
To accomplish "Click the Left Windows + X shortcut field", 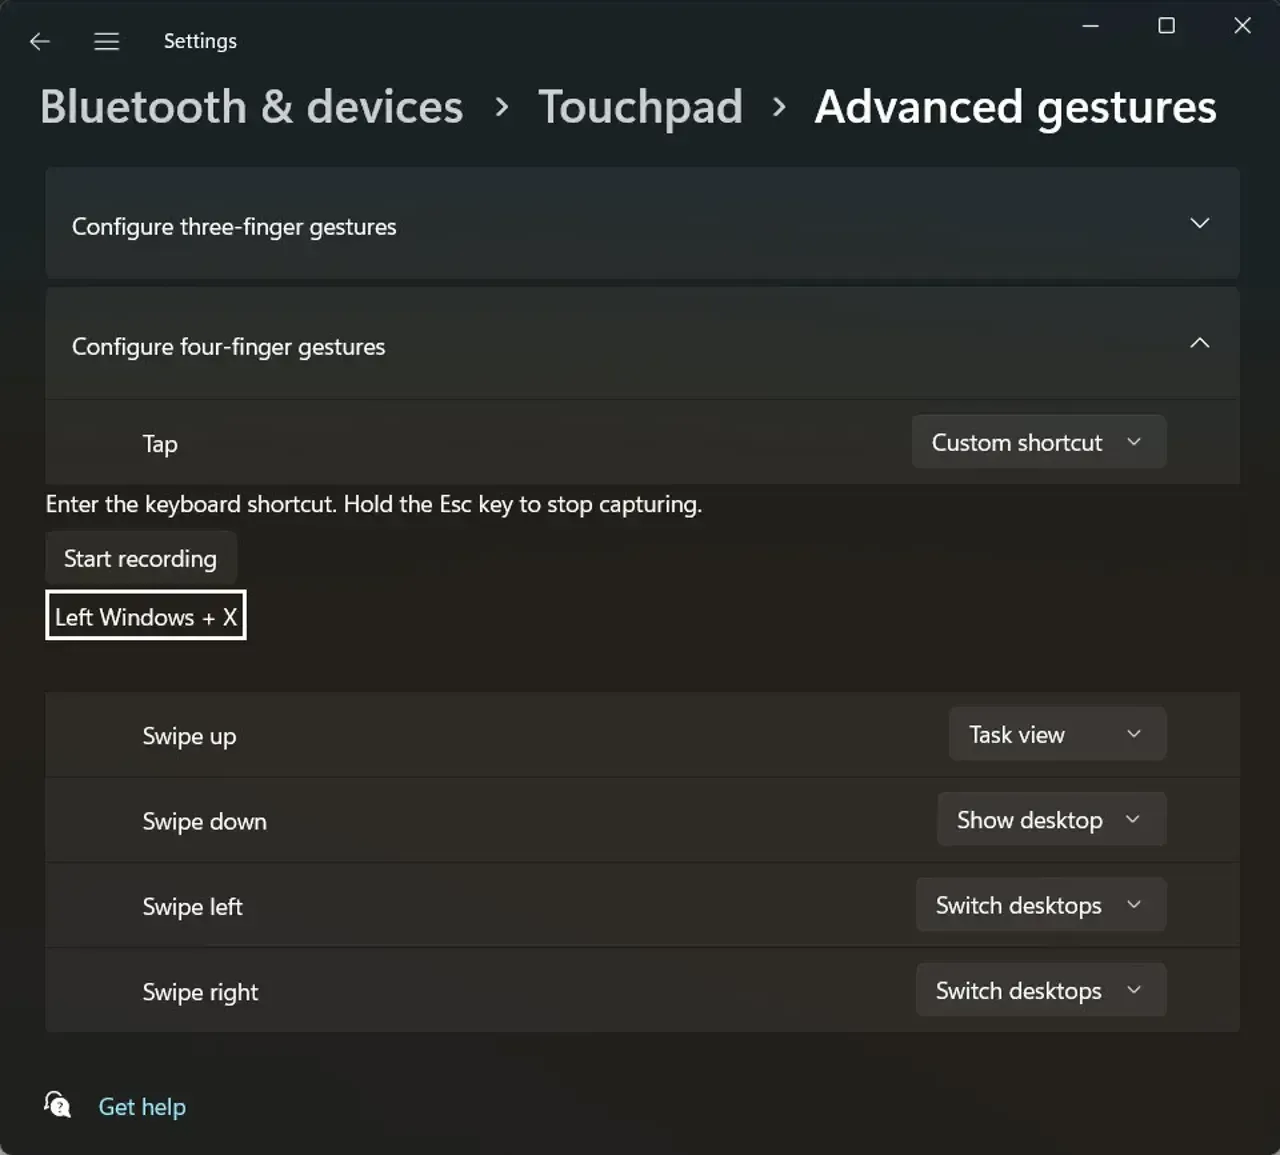I will [145, 616].
